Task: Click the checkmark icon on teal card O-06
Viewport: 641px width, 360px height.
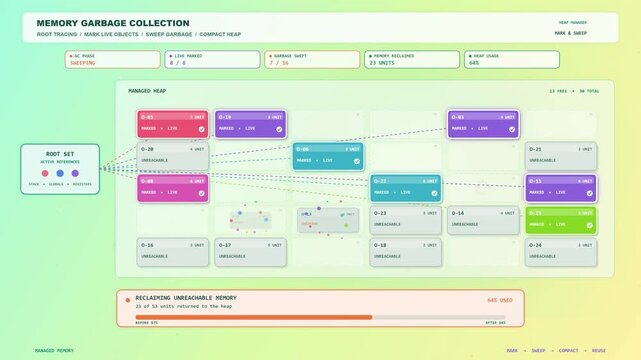Action: (357, 161)
